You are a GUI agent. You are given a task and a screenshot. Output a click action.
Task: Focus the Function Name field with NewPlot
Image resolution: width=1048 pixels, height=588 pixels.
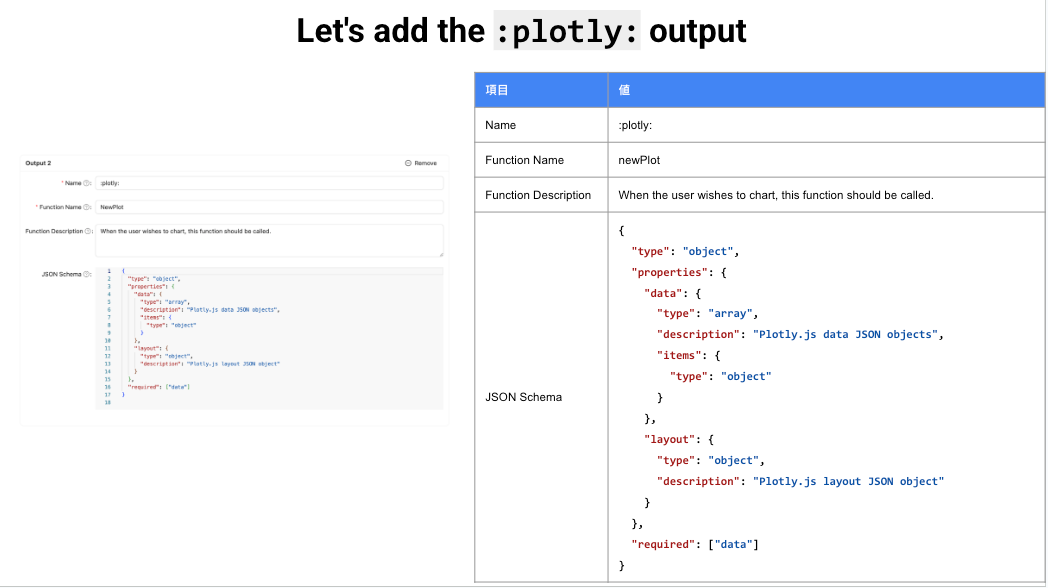(x=269, y=207)
